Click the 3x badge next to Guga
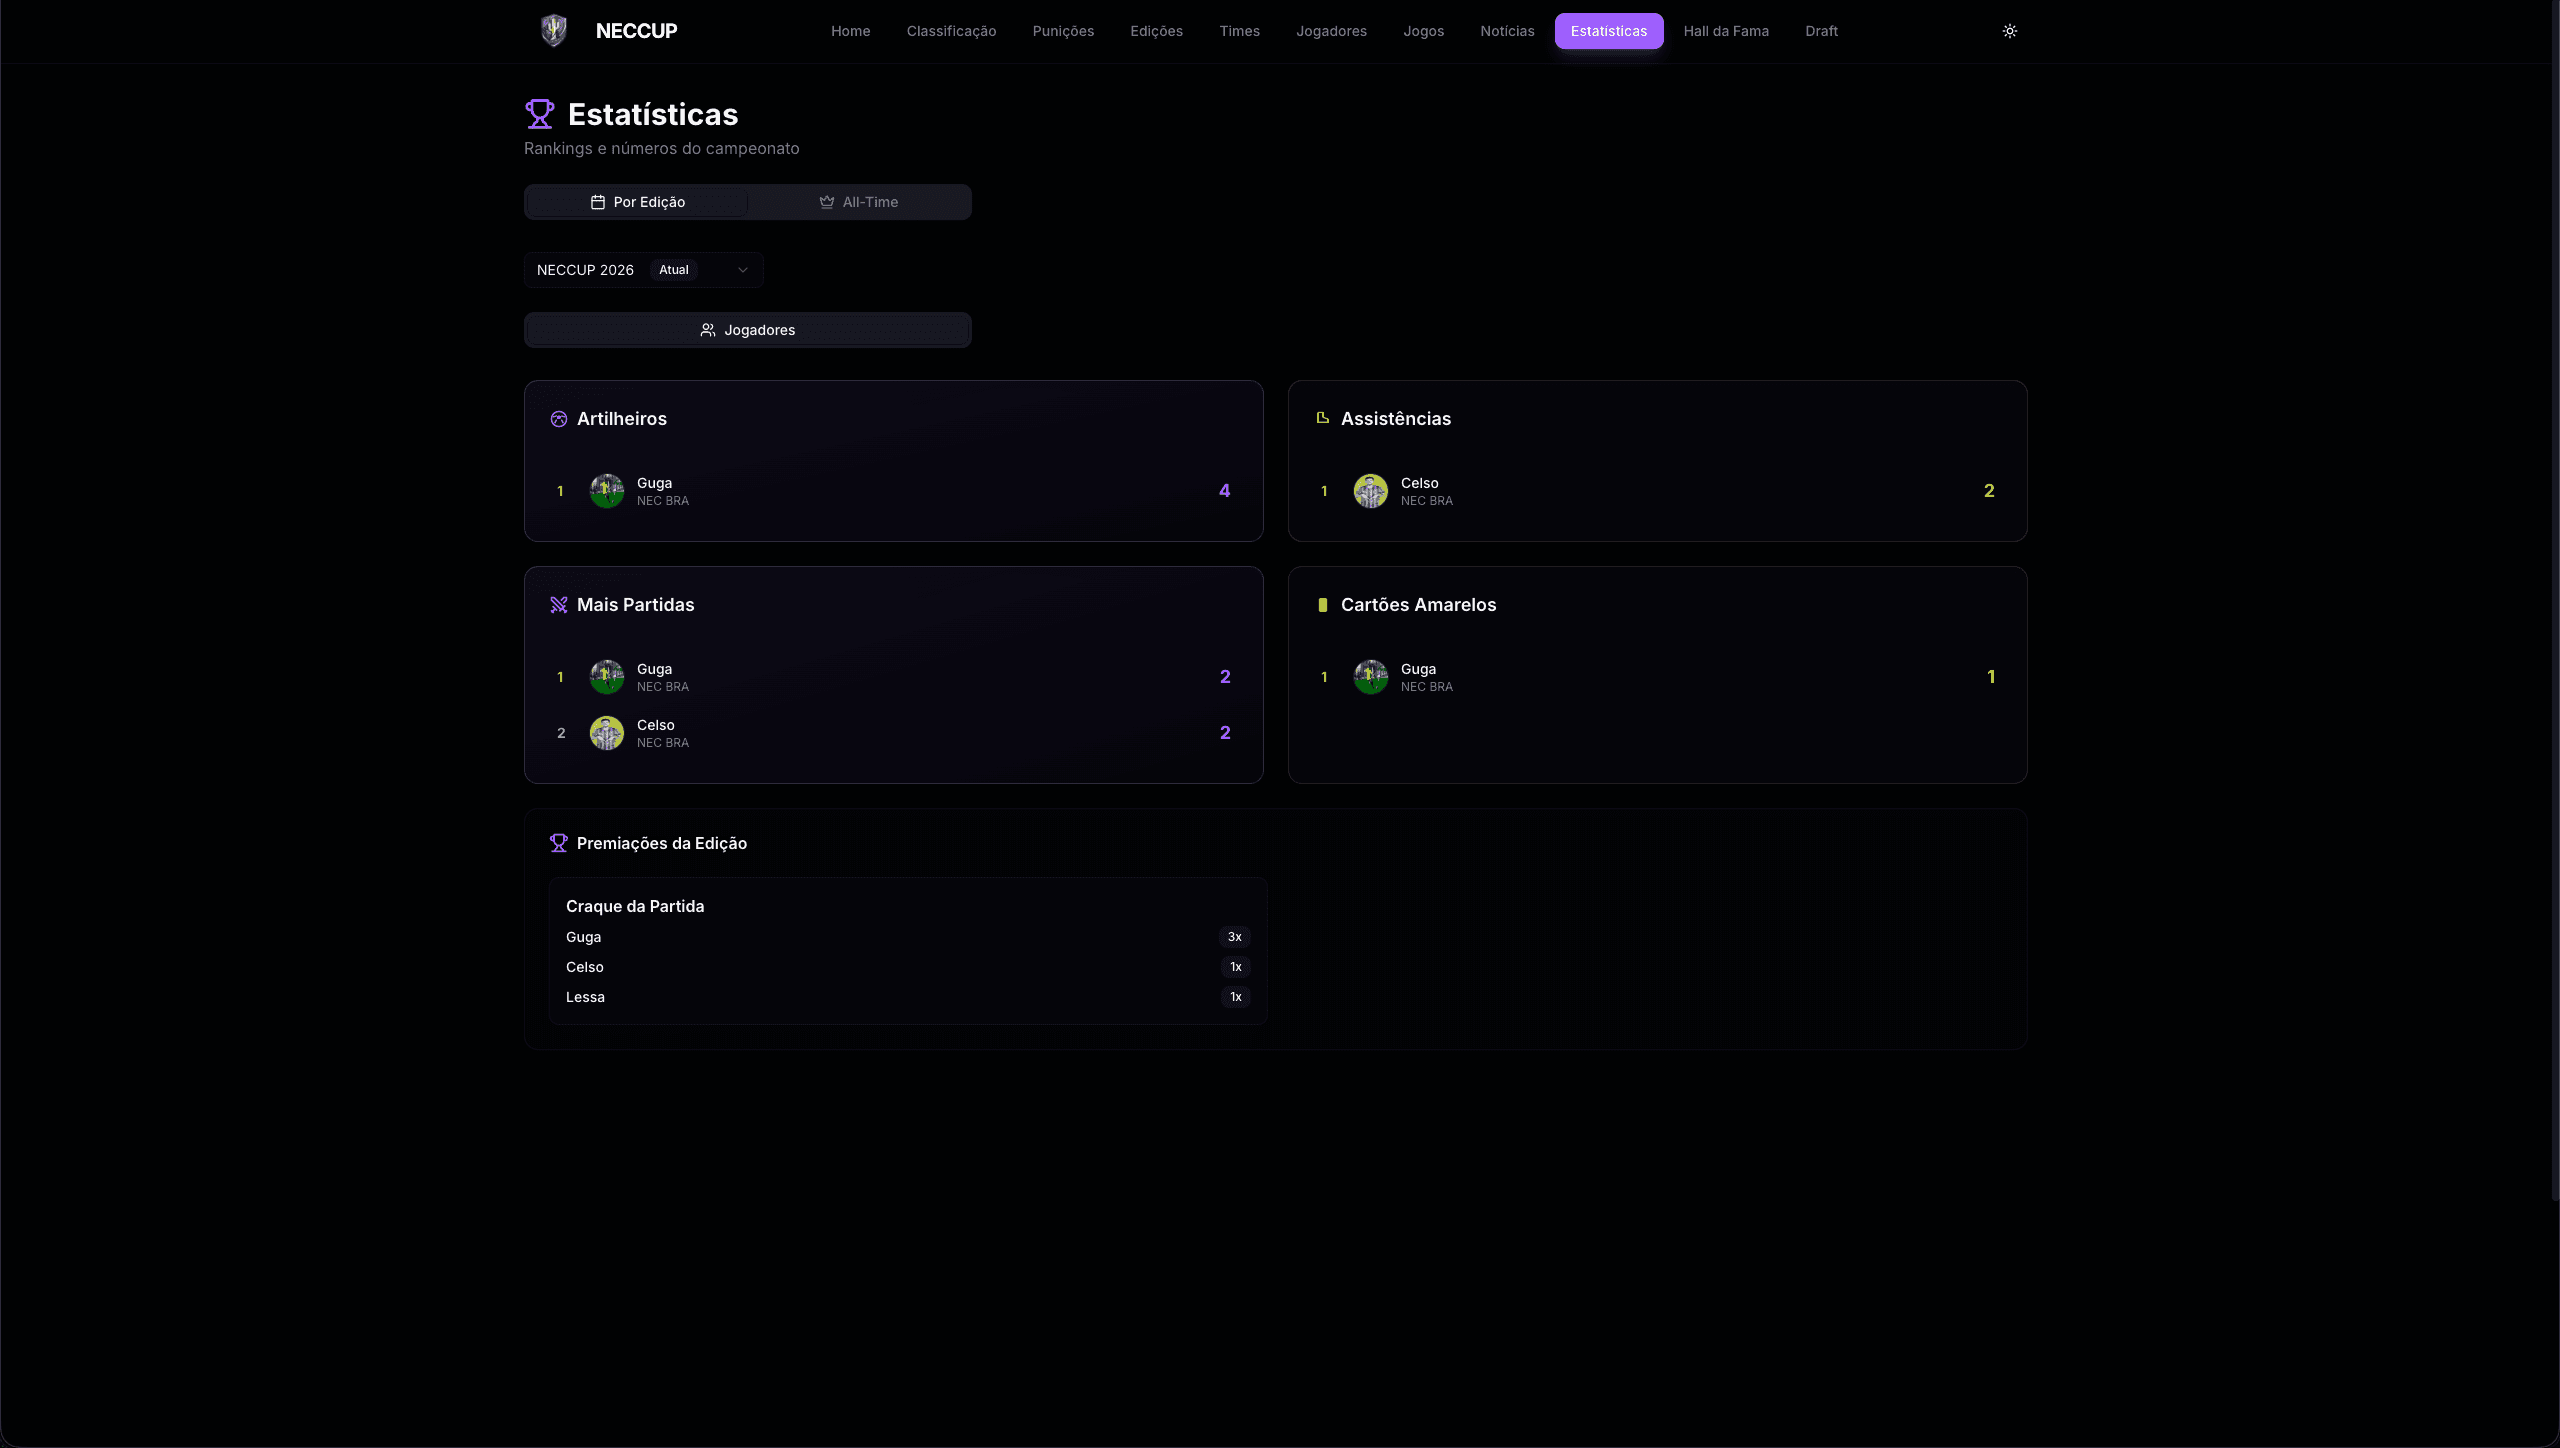The width and height of the screenshot is (2560, 1448). tap(1235, 937)
